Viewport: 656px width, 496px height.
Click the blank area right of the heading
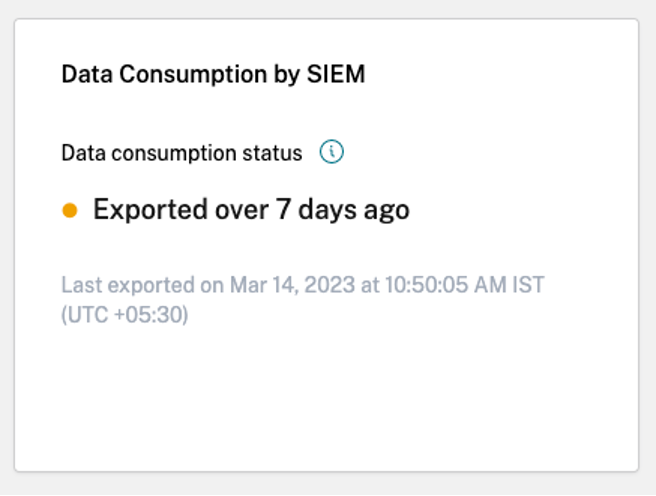coord(500,75)
